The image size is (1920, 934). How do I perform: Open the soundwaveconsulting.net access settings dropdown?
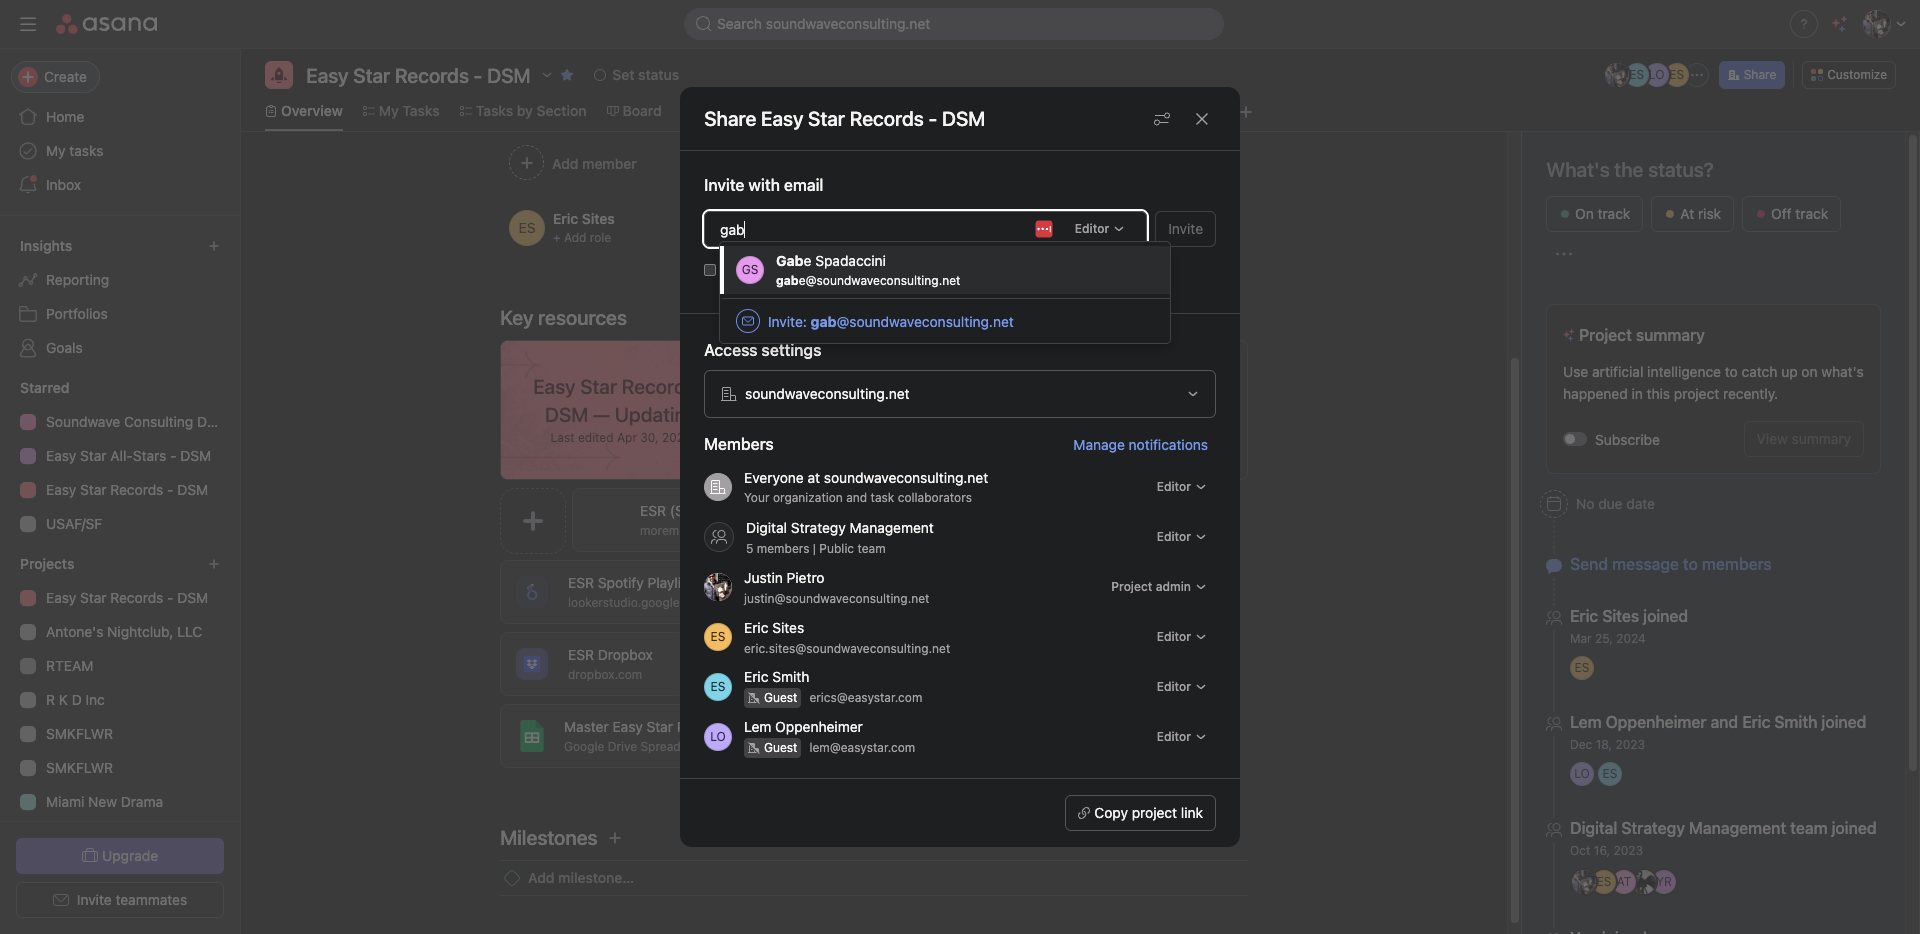point(959,394)
